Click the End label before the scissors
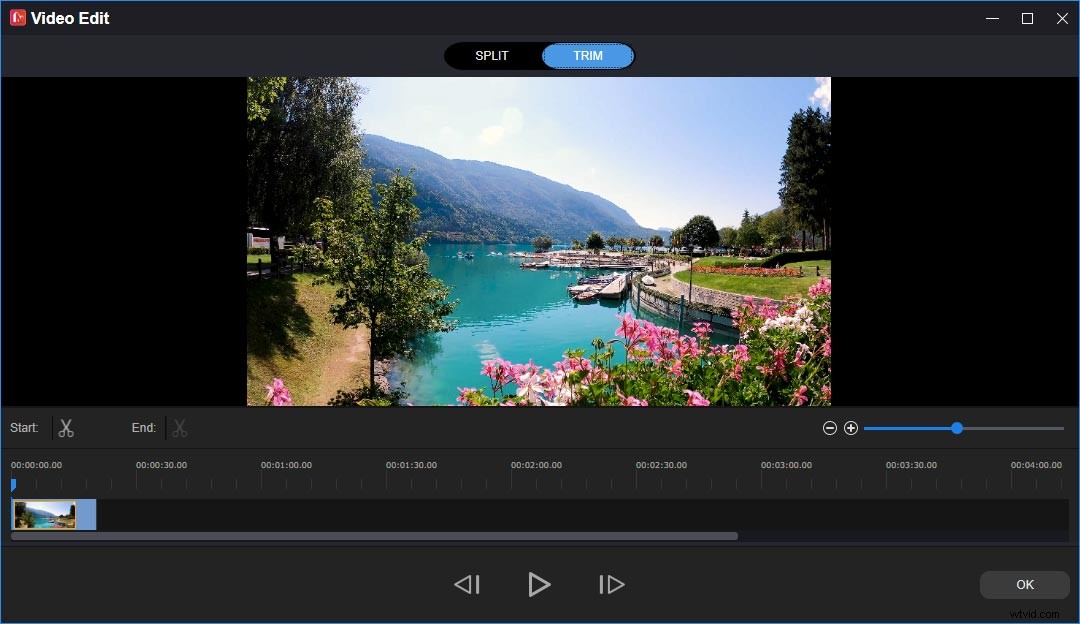 click(x=143, y=427)
